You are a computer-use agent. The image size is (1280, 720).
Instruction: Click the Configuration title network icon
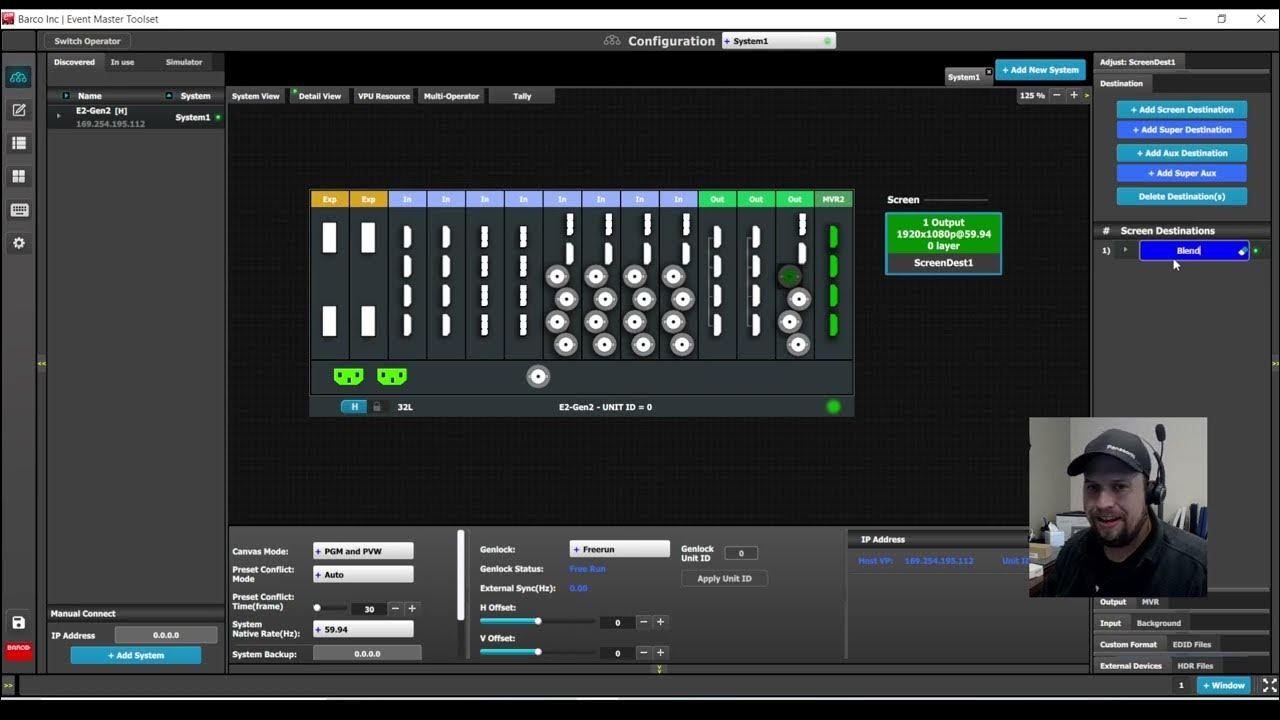[612, 41]
